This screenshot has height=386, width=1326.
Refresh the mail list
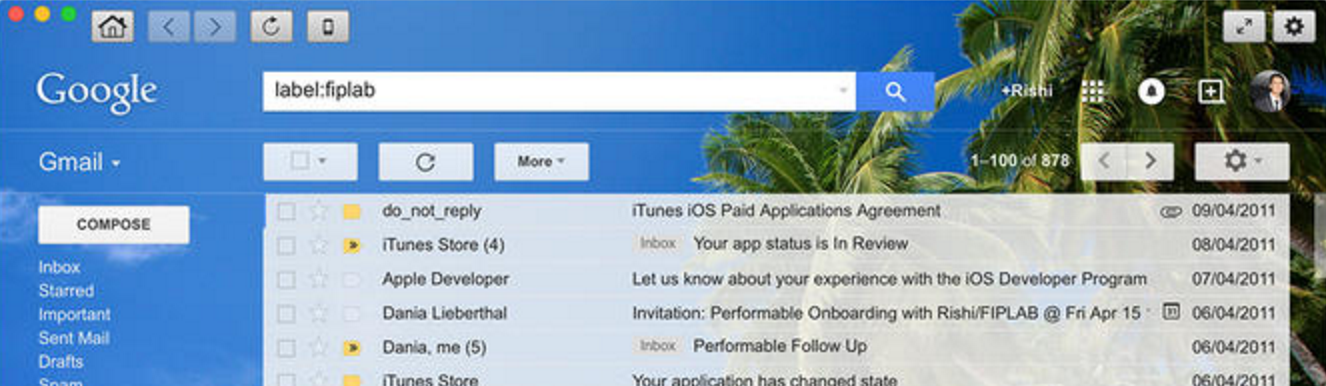pyautogui.click(x=425, y=161)
